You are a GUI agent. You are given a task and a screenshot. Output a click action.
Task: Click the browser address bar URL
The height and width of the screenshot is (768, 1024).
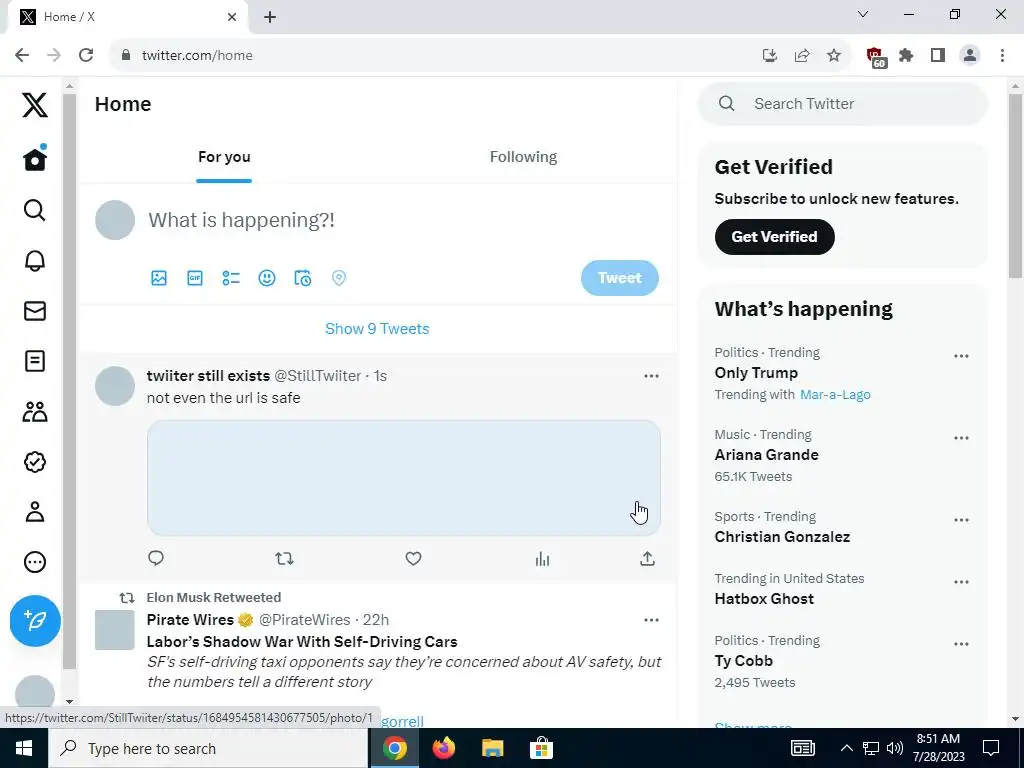click(x=197, y=56)
